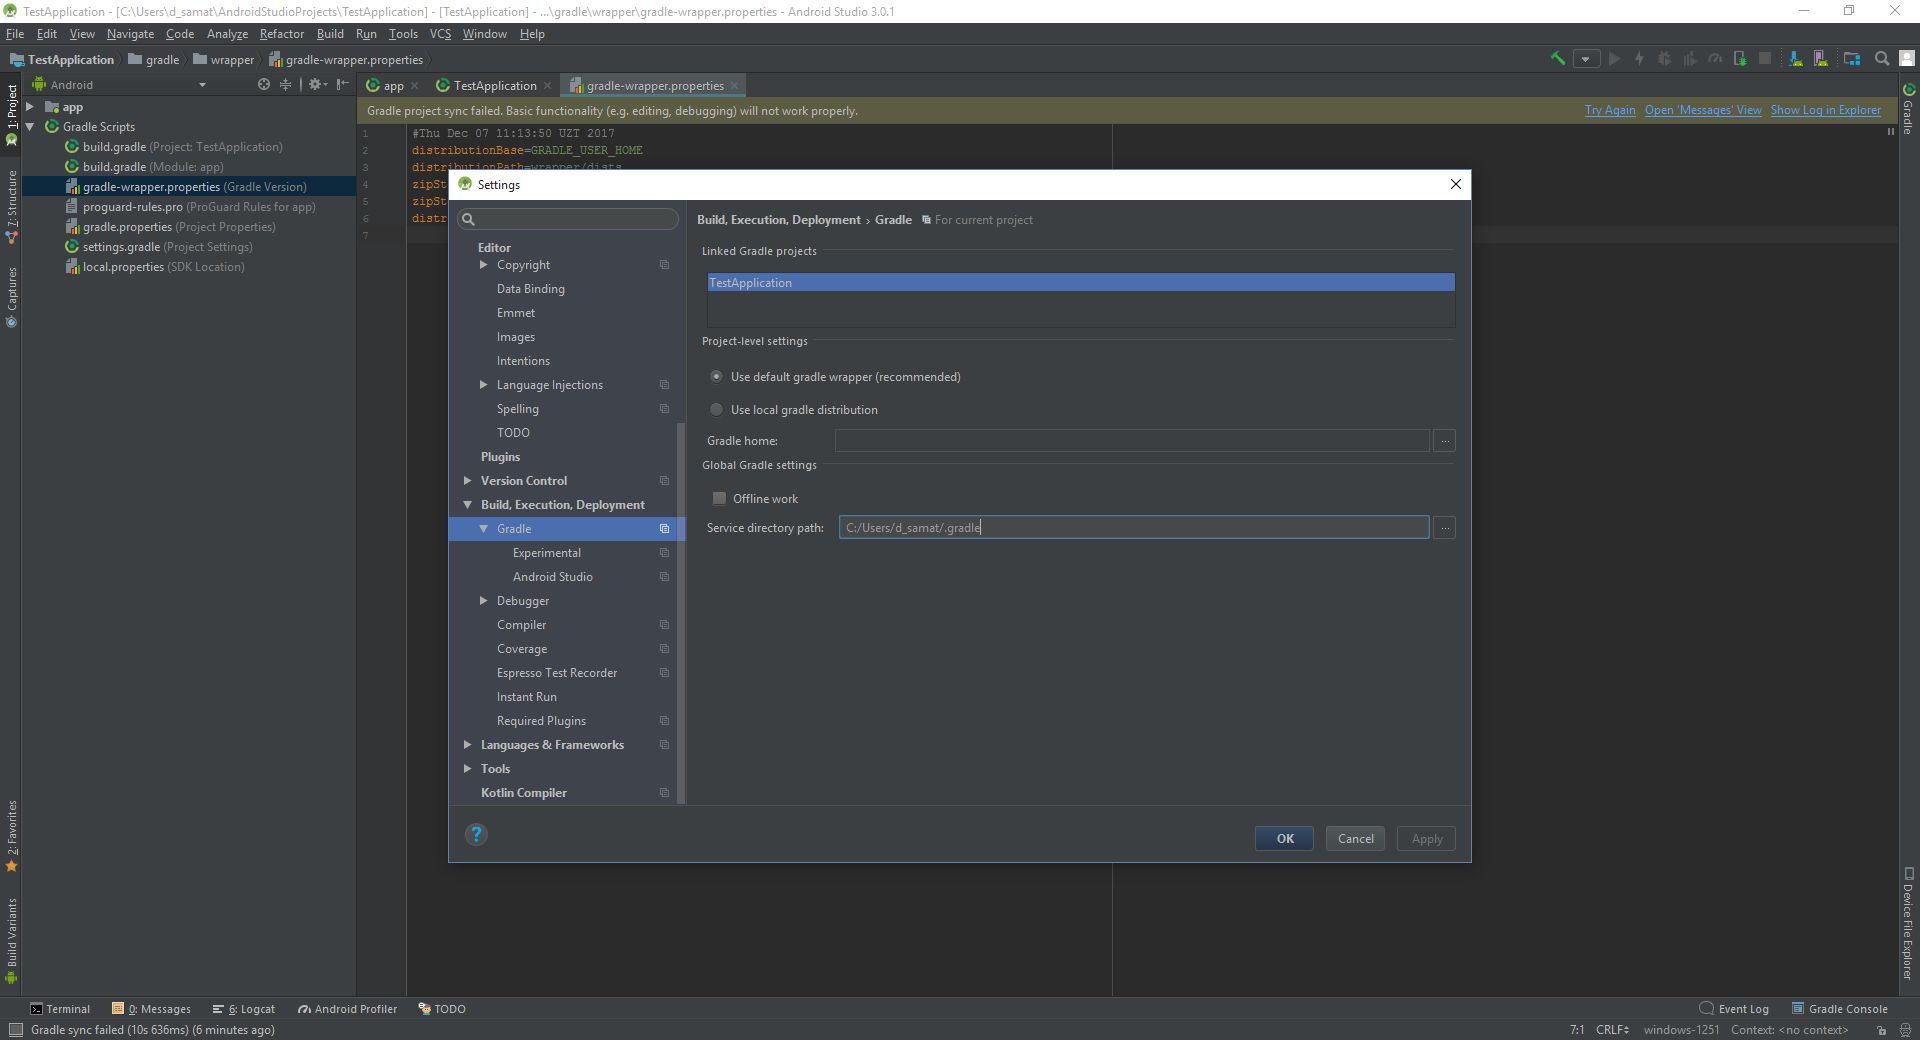Open the Build menu
1920x1040 pixels.
tap(330, 34)
